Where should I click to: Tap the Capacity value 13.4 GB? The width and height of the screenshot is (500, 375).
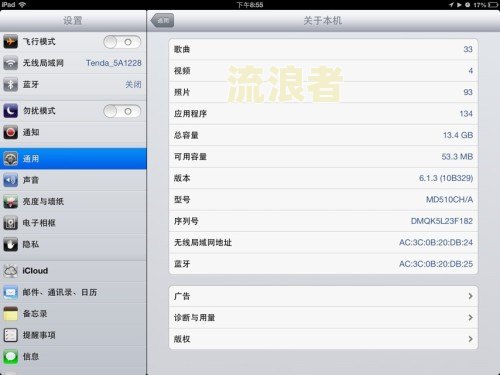pos(458,135)
